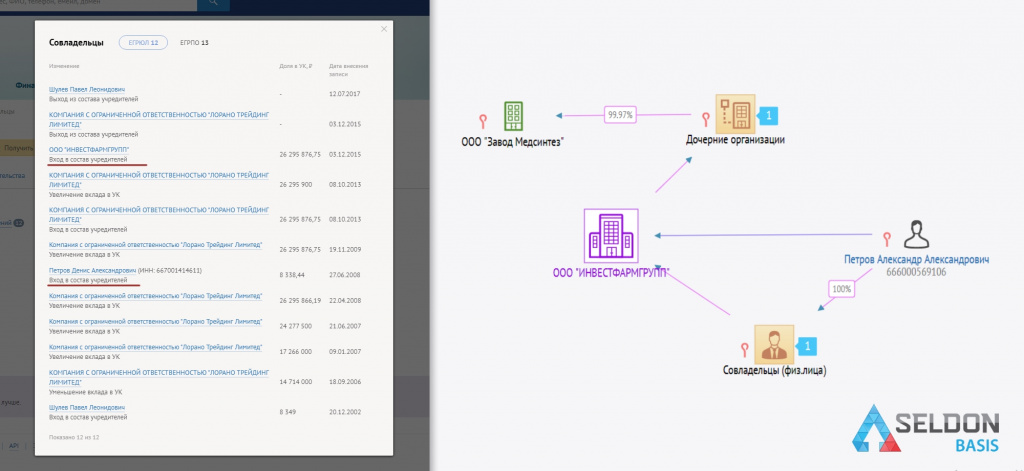Click the date 12.07.2017
Image resolution: width=1024 pixels, height=471 pixels.
point(345,94)
